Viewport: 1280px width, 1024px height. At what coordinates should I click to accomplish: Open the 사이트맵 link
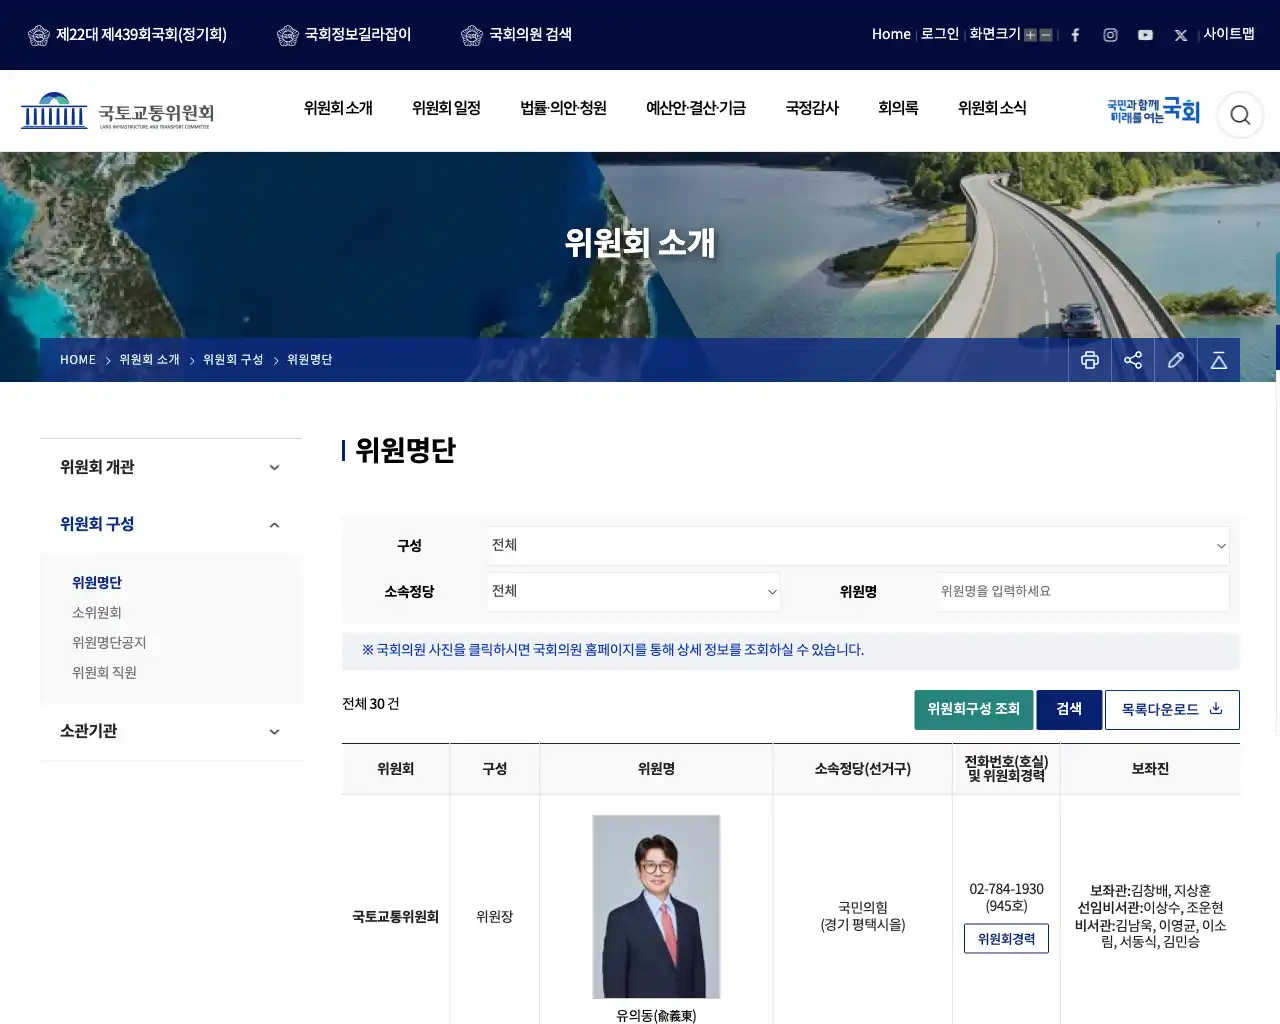(x=1229, y=34)
